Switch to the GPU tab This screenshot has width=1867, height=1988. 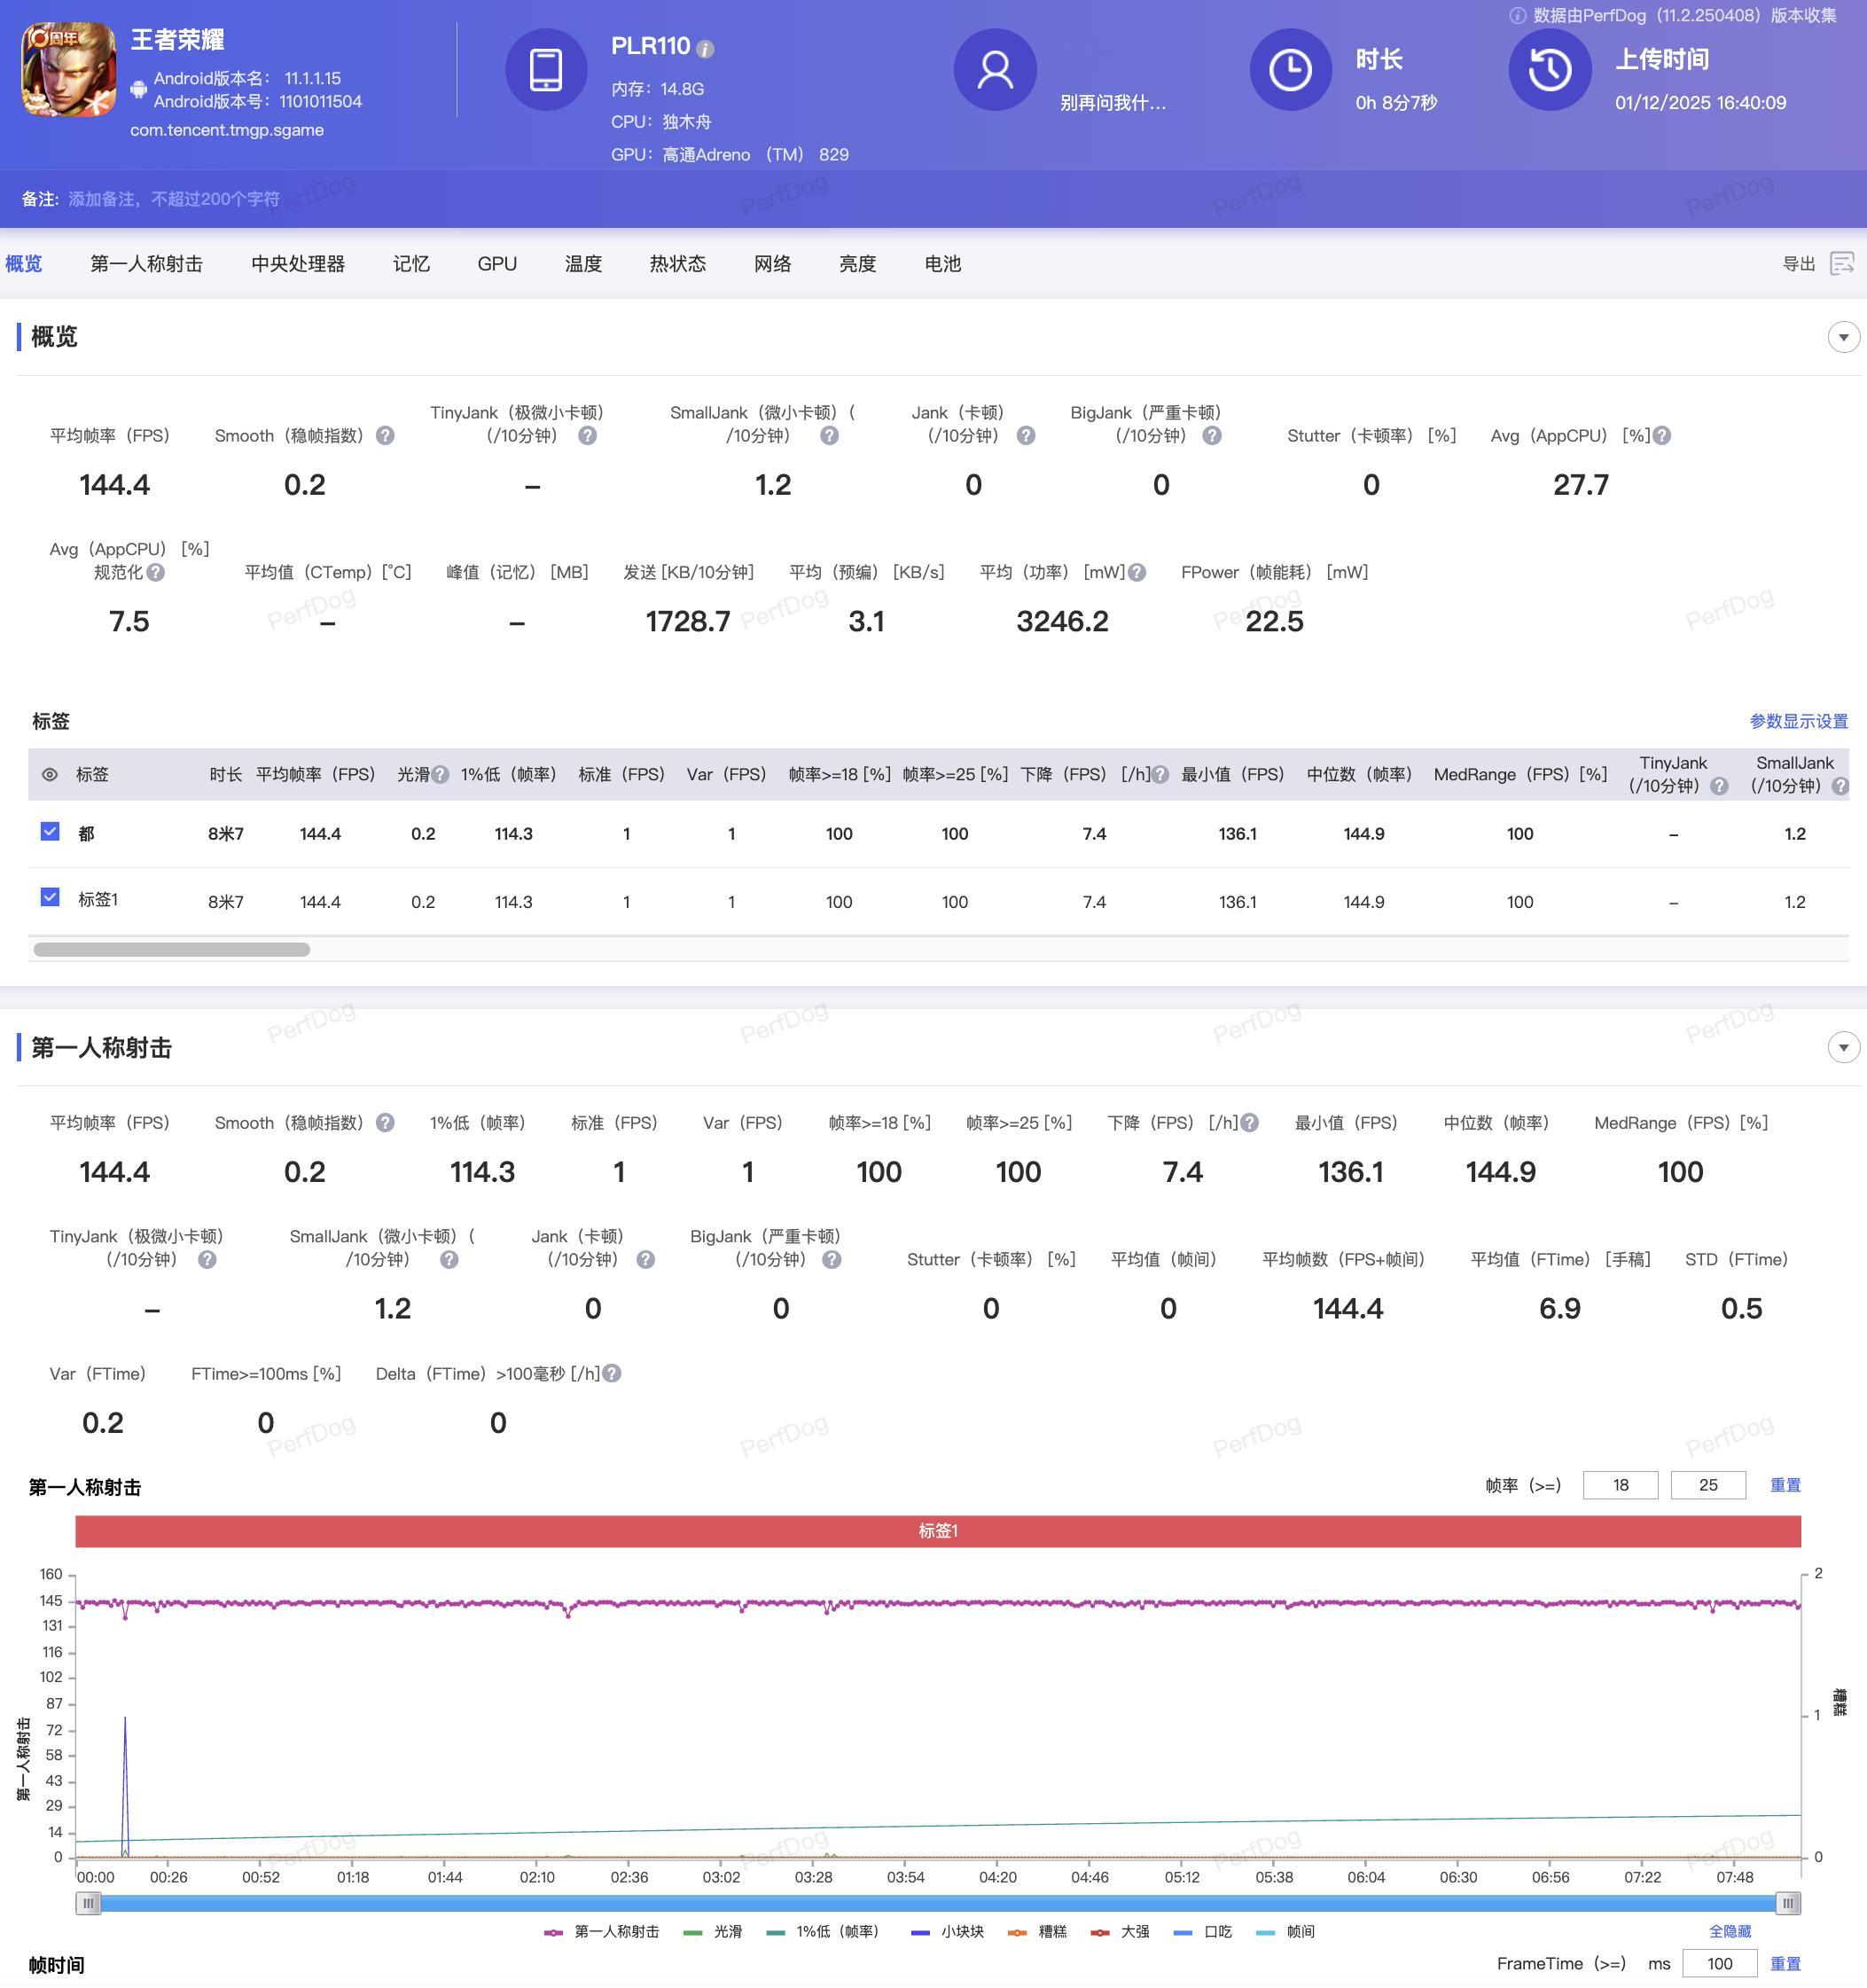tap(497, 263)
